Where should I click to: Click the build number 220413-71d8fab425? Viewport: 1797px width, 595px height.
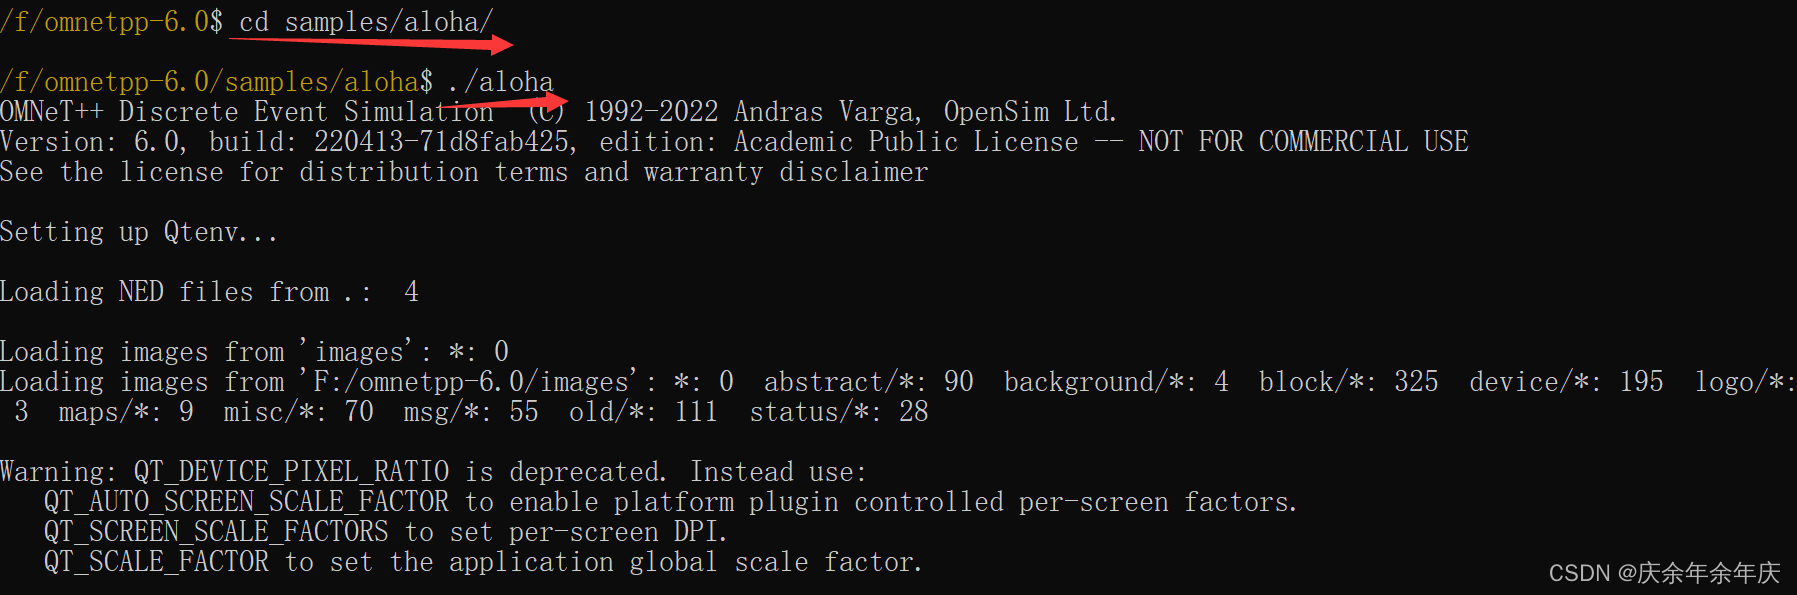click(445, 142)
